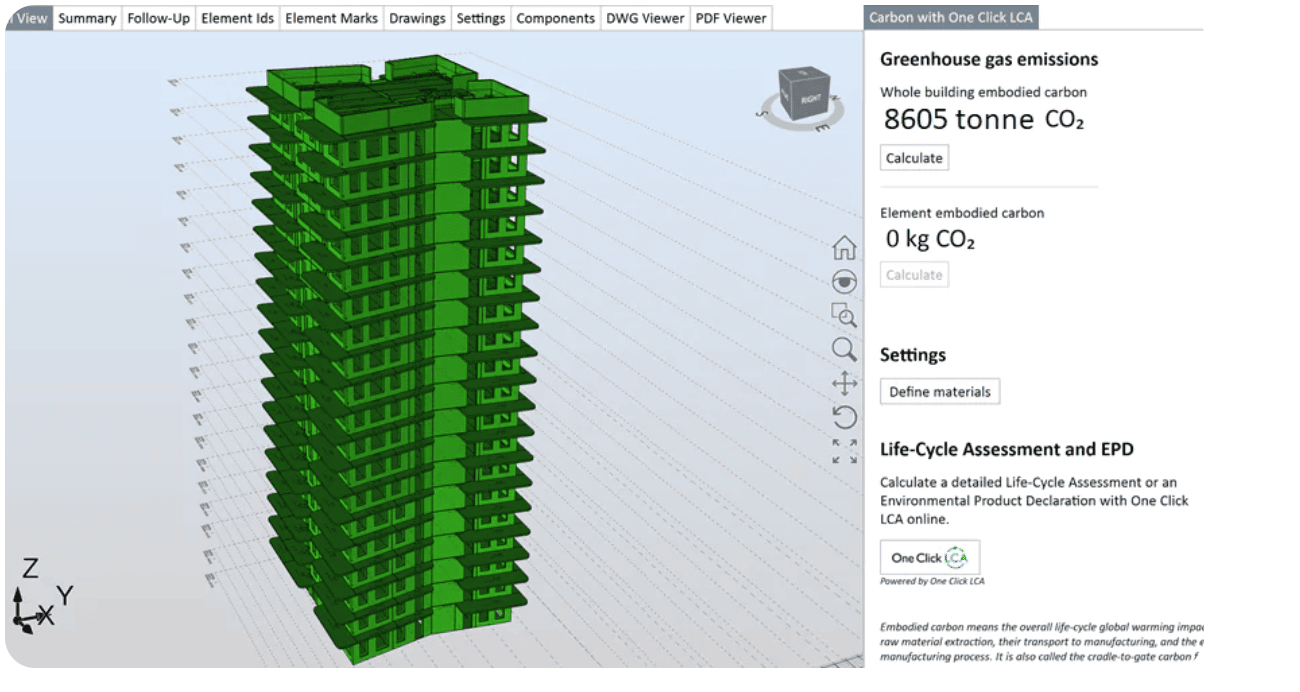
Task: Open the Drawings tab
Action: 417,18
